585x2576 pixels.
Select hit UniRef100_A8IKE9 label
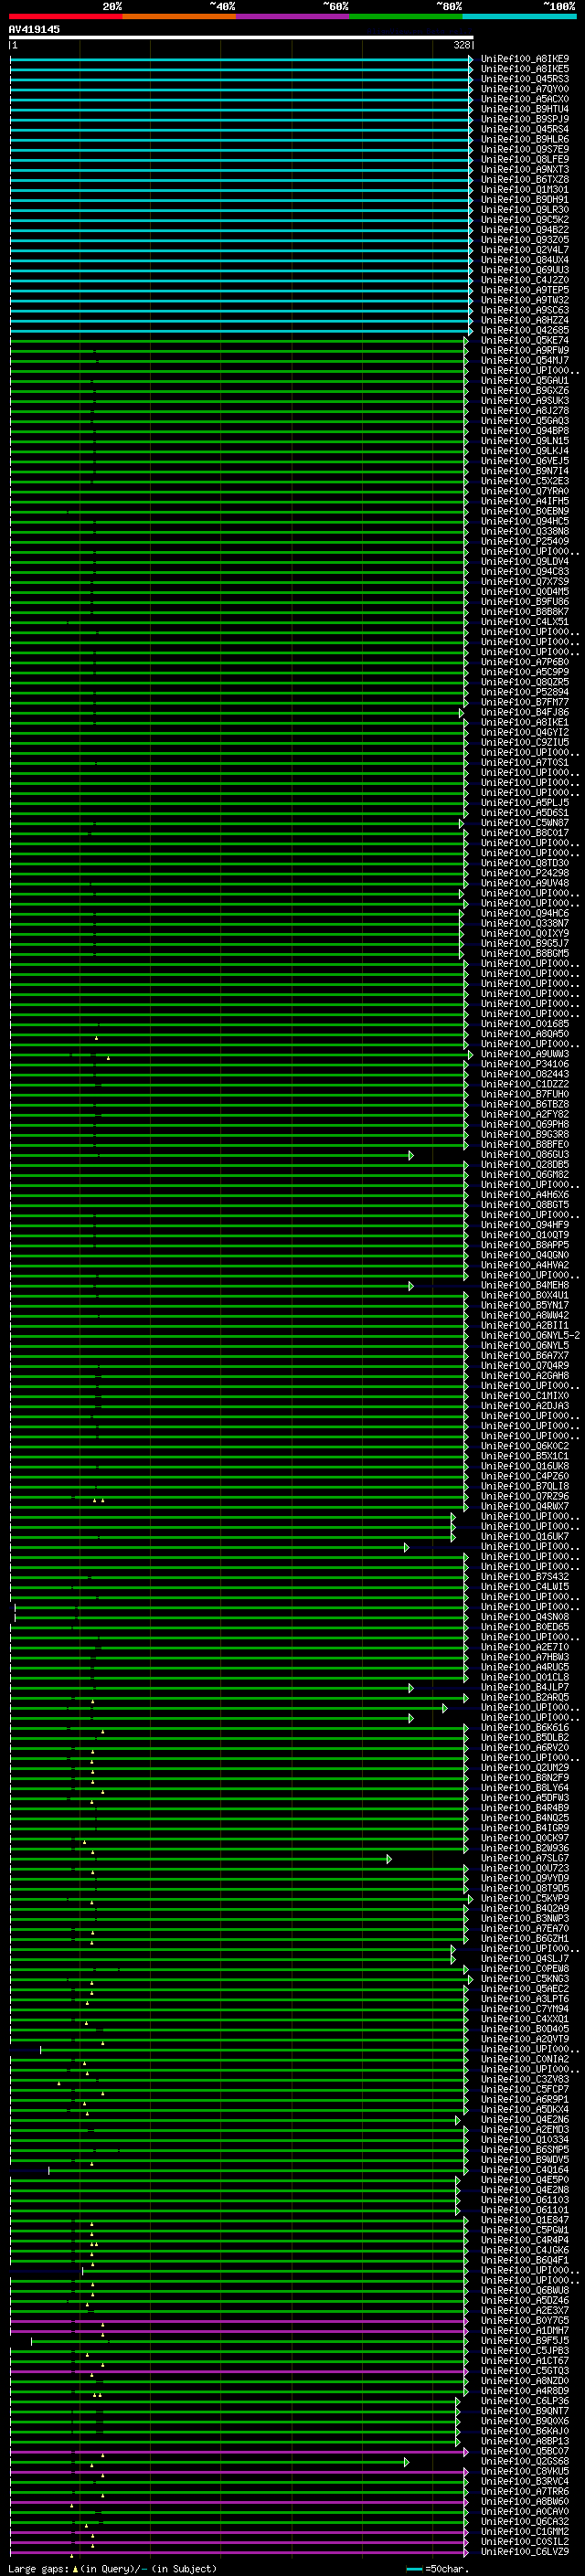pyautogui.click(x=525, y=59)
